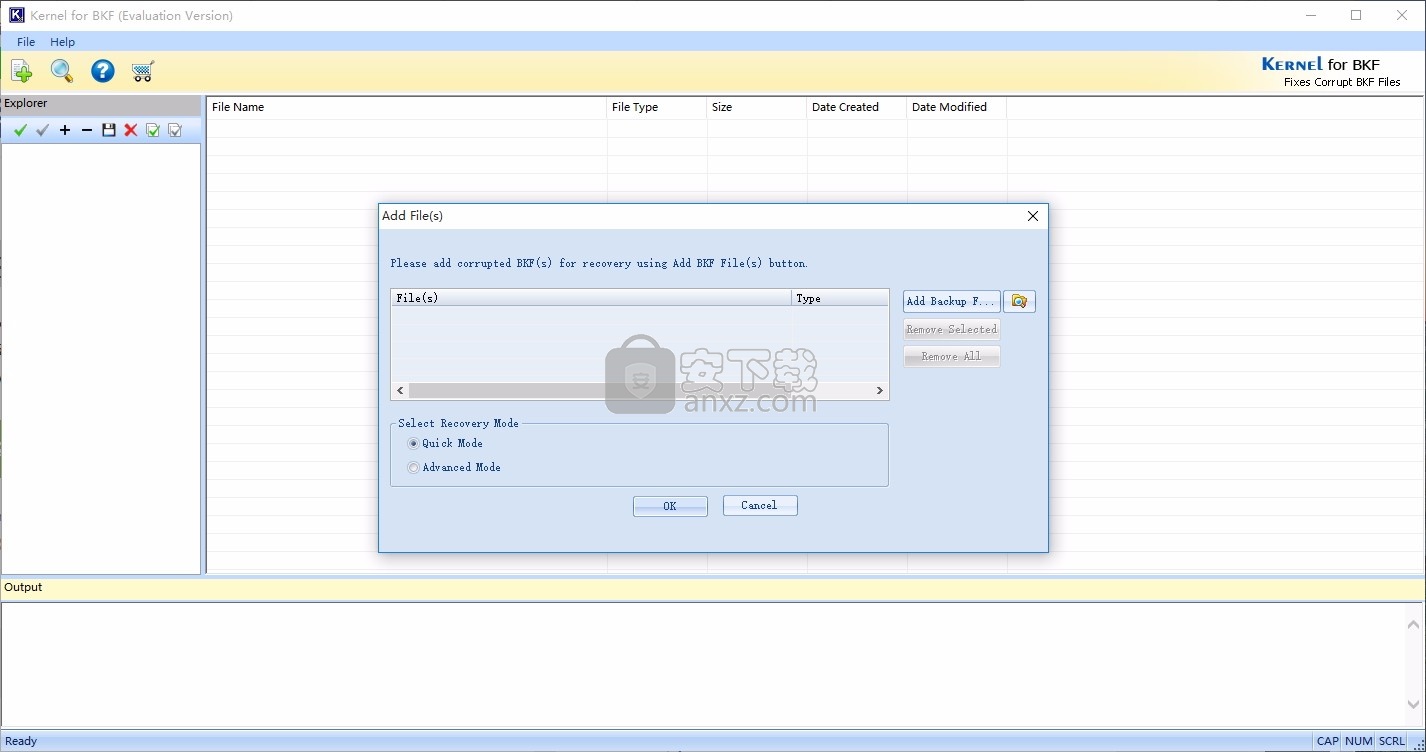Select Quick Mode recovery option
Image resolution: width=1426 pixels, height=752 pixels.
[x=445, y=443]
